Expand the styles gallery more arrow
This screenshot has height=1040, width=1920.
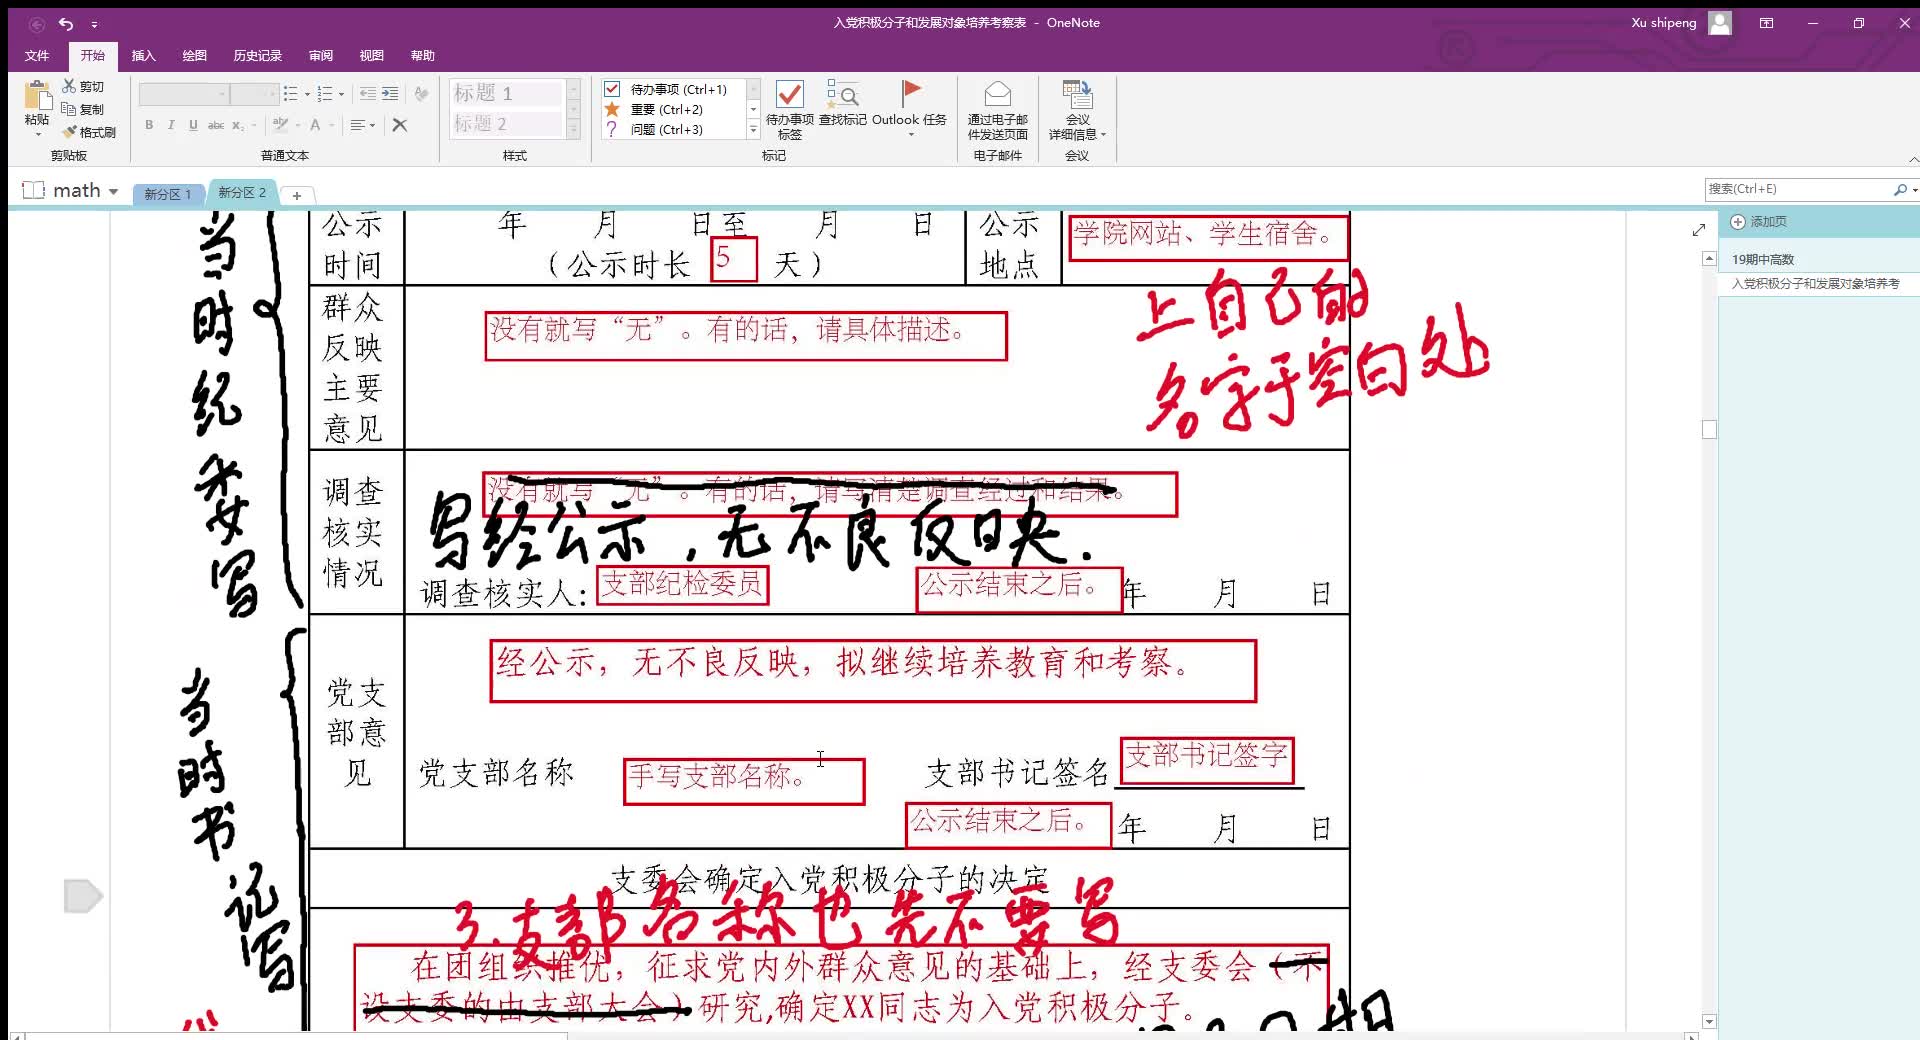click(573, 130)
